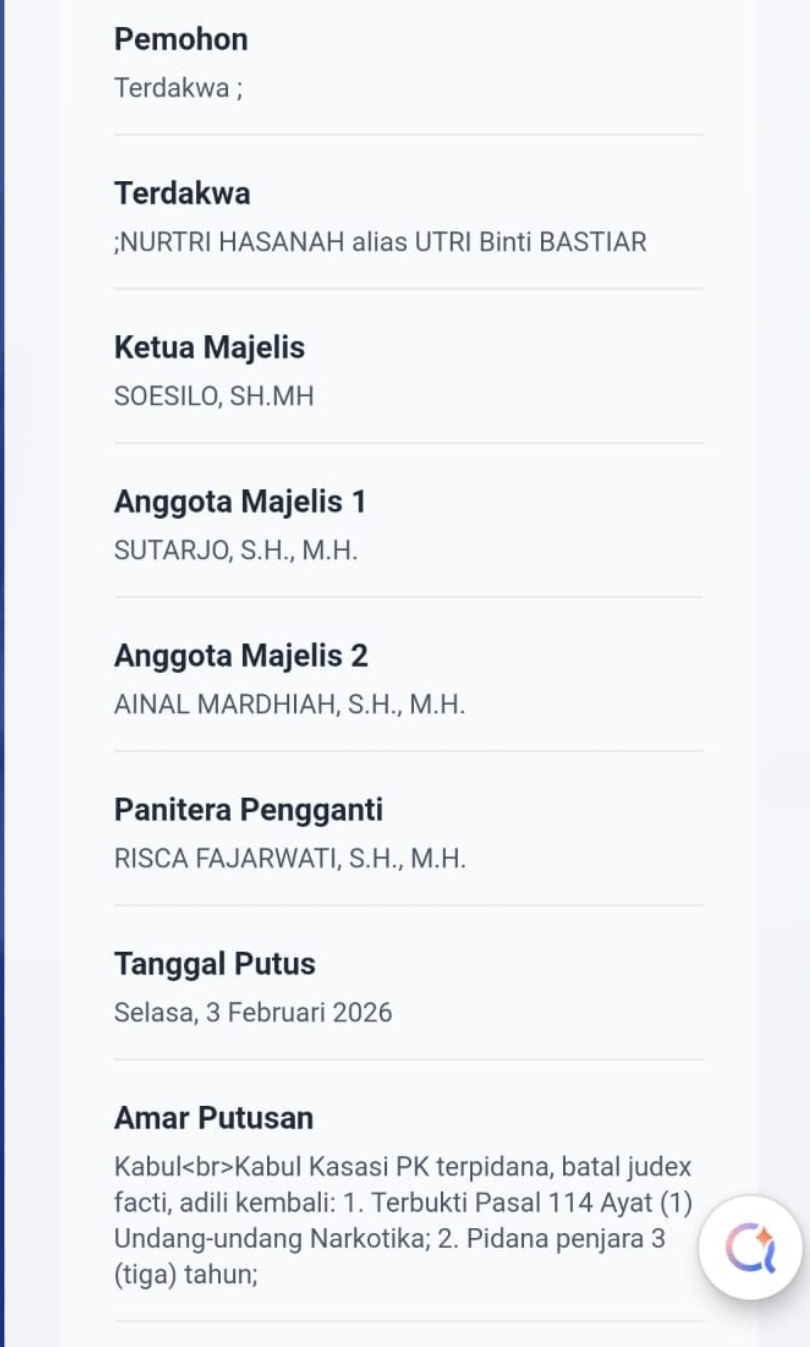810x1347 pixels.
Task: Click the Tanggal Putus heading
Action: (214, 963)
